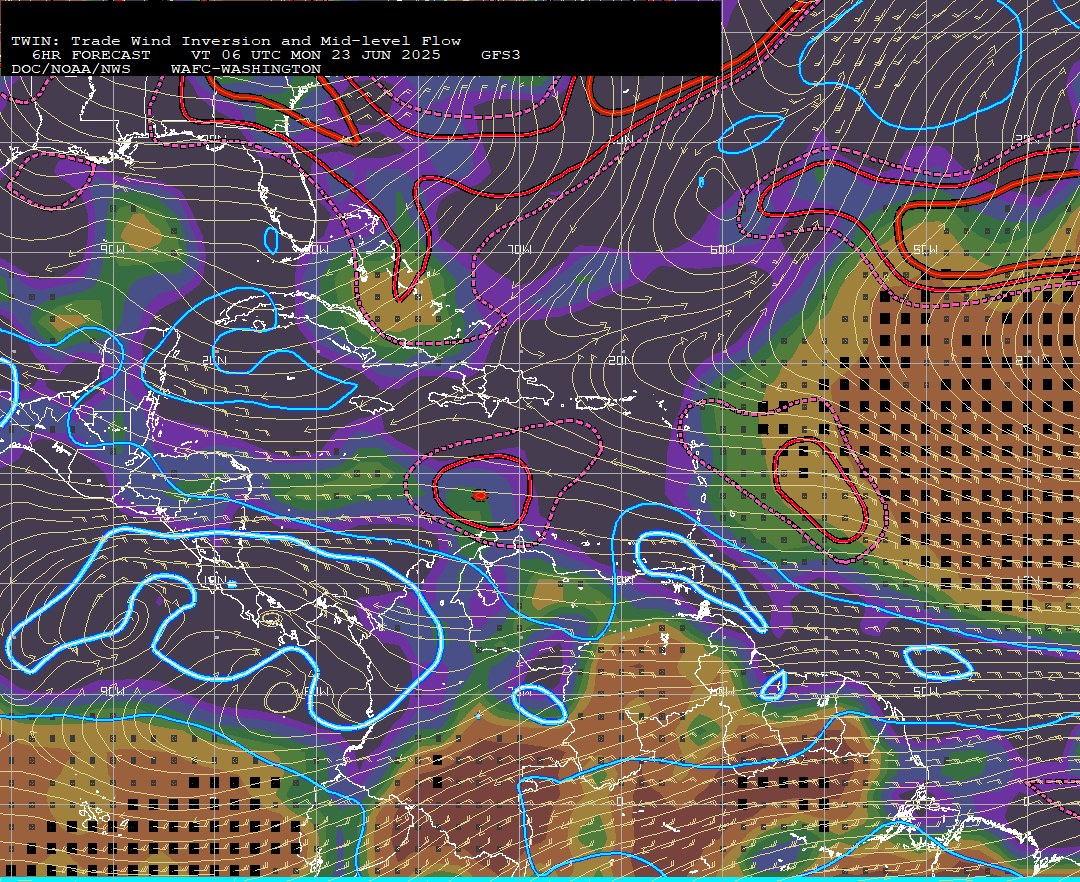Click the 'DOC/NOAA/NWS' source label
1080x882 pixels.
[x=70, y=69]
